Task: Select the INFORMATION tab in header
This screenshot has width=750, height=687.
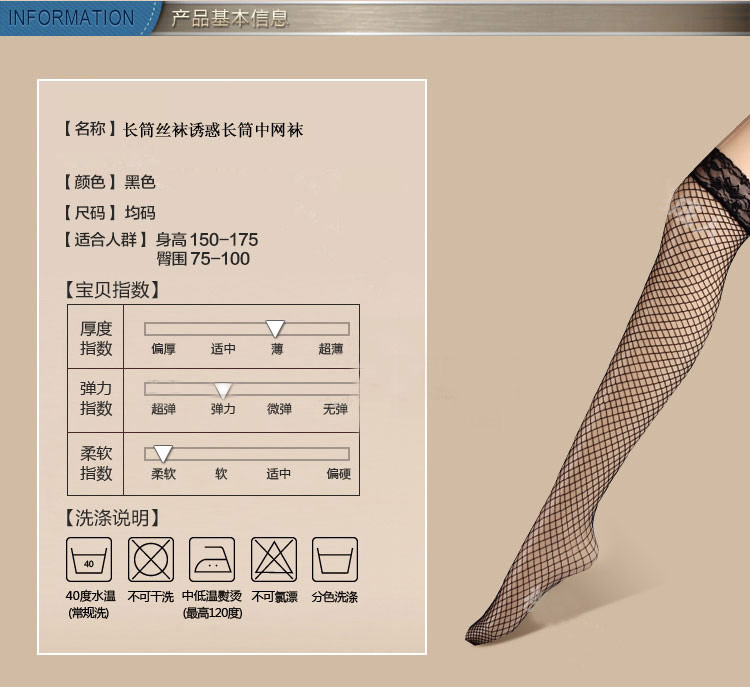Action: (71, 17)
